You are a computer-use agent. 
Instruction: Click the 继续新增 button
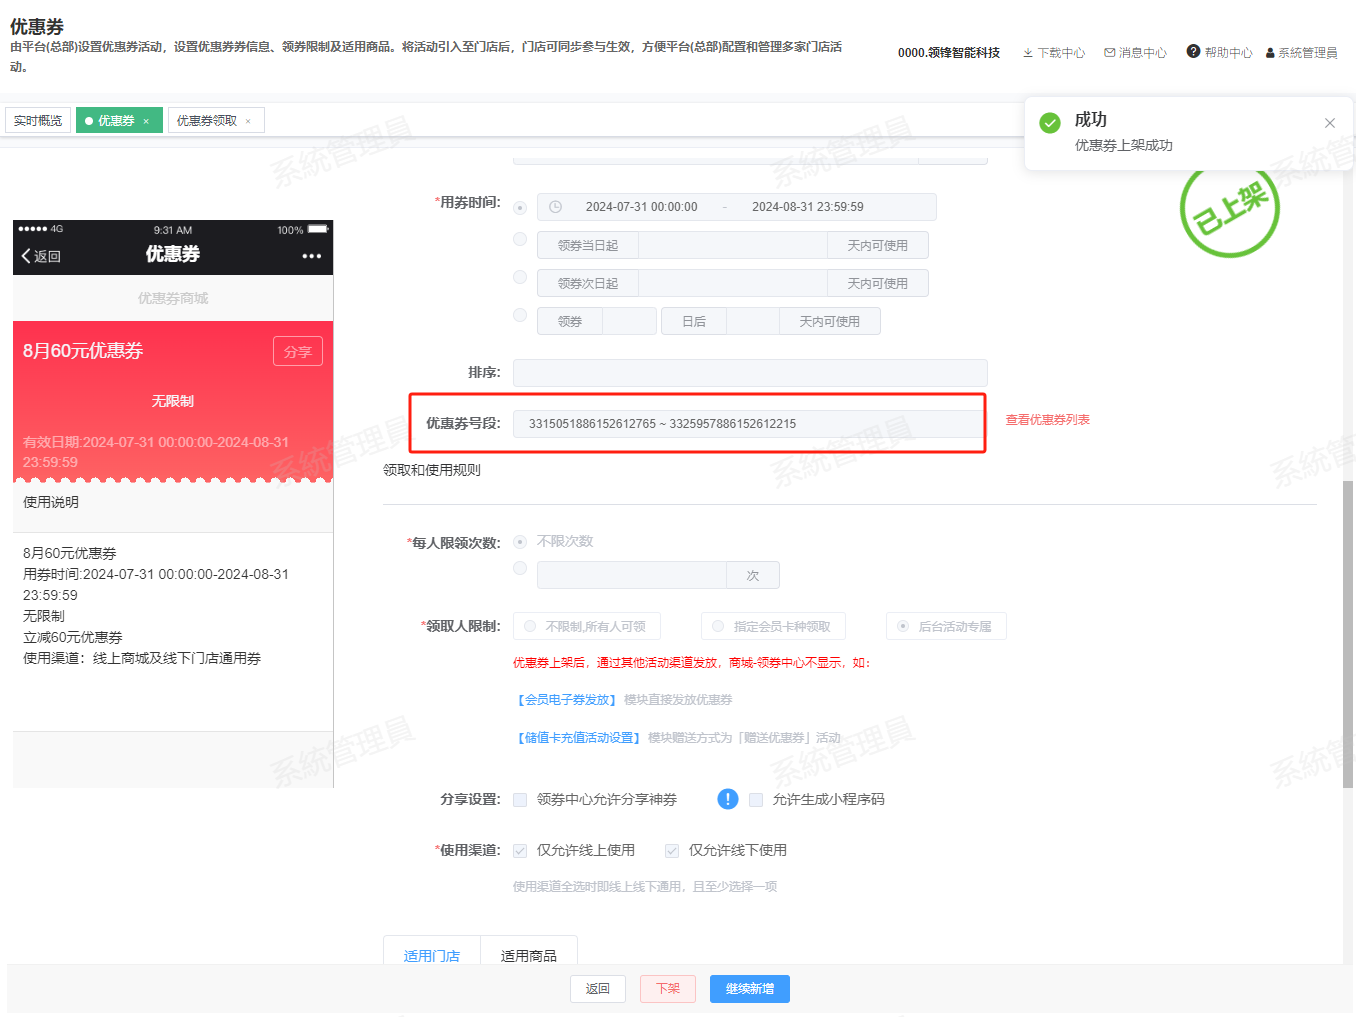(x=750, y=989)
